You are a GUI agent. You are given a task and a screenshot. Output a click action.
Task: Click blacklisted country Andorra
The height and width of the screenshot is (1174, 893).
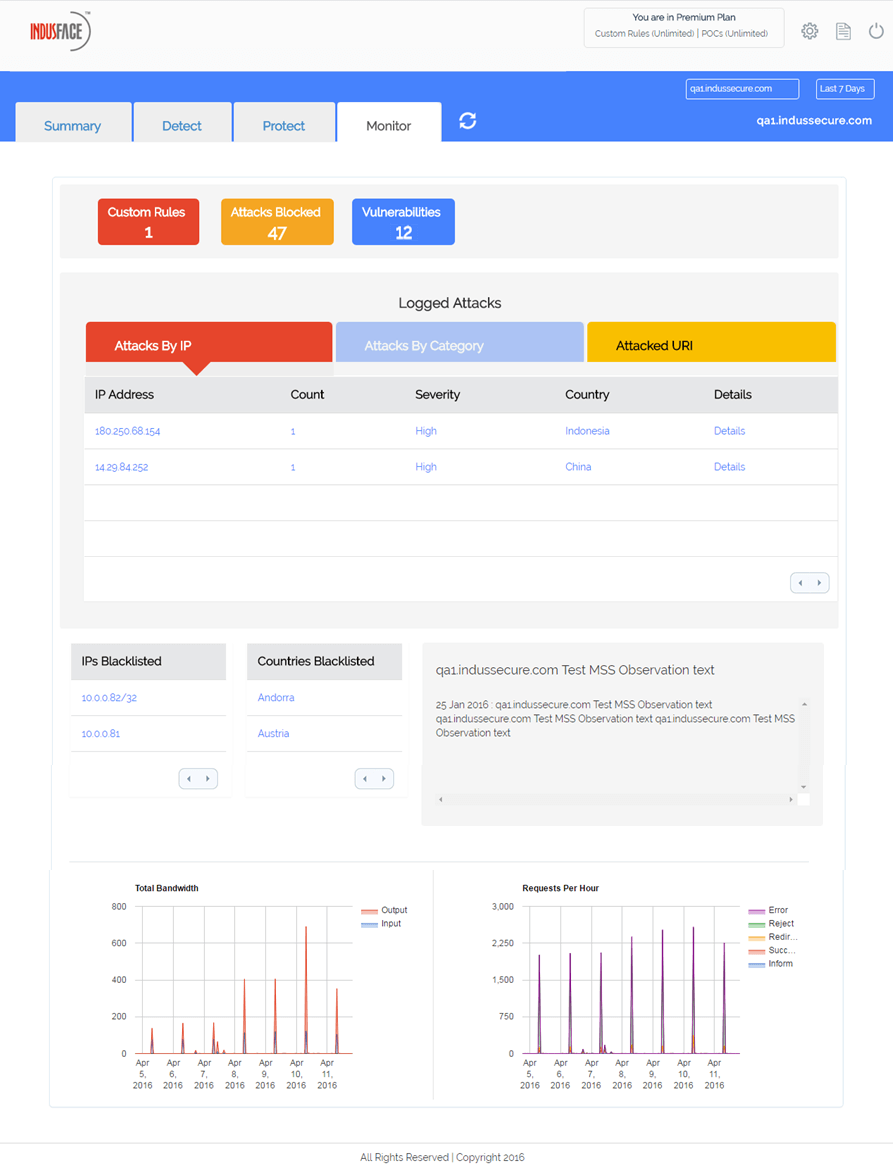(275, 698)
